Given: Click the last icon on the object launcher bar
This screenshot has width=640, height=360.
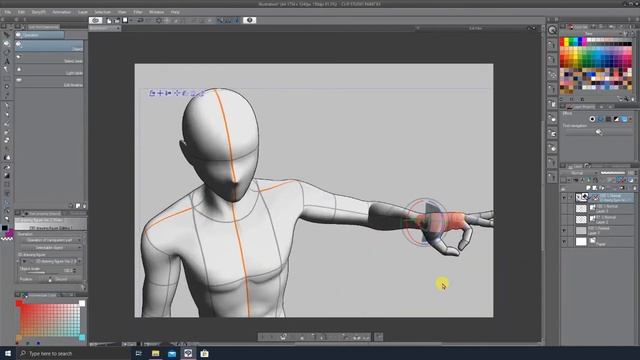Looking at the screenshot, I should (379, 337).
